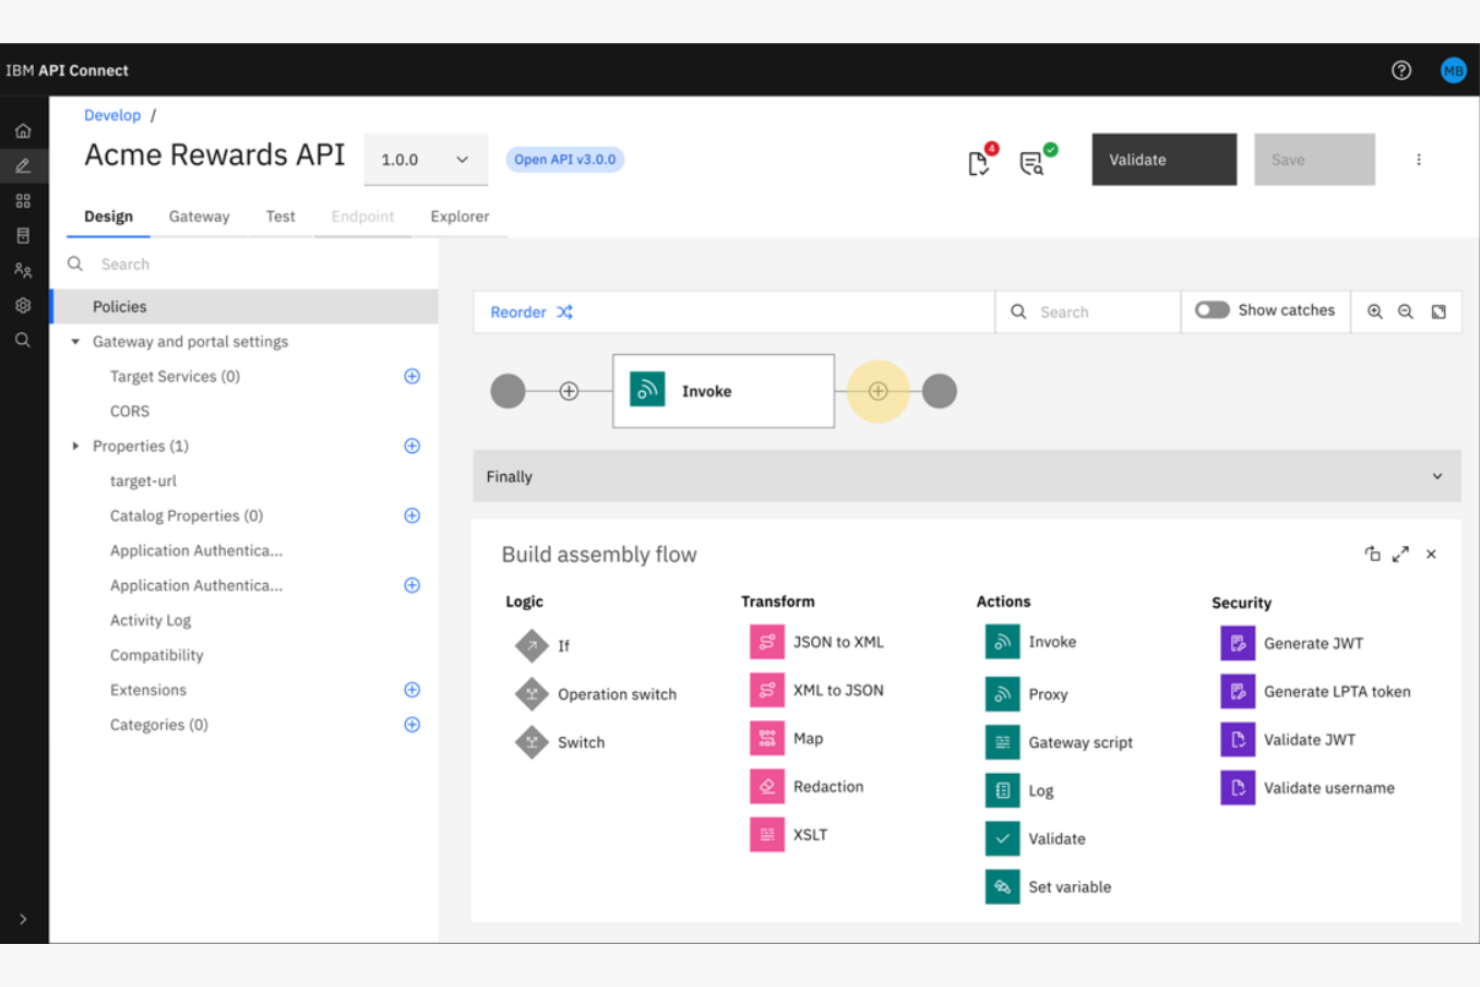The height and width of the screenshot is (987, 1480).
Task: Focus the assembly canvas Search field
Action: tap(1088, 312)
